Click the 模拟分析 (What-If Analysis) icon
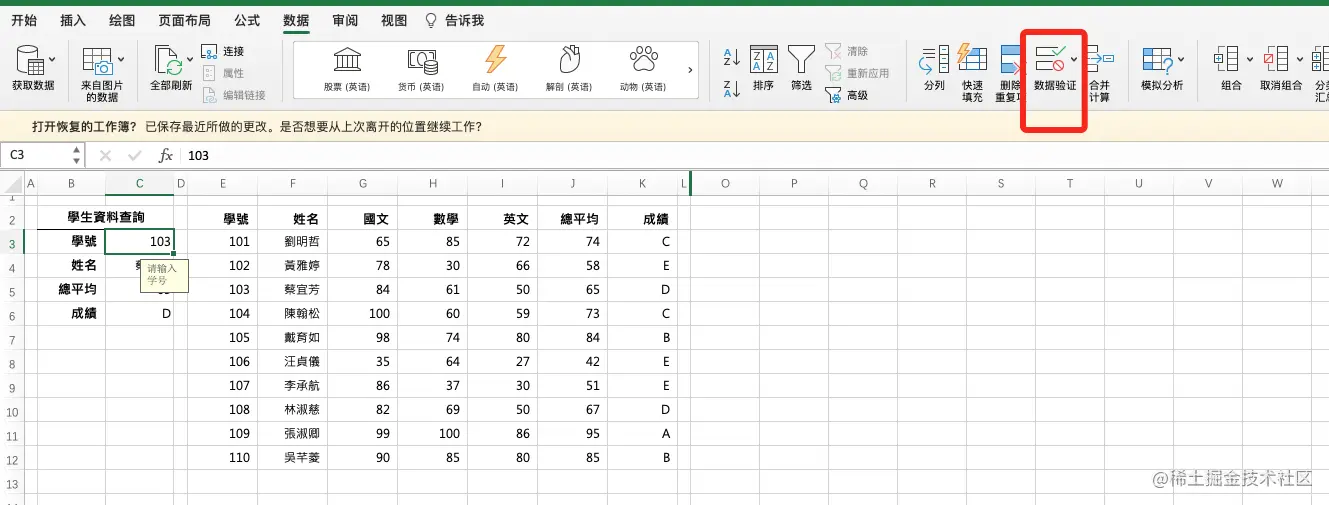The image size is (1329, 505). [1157, 61]
